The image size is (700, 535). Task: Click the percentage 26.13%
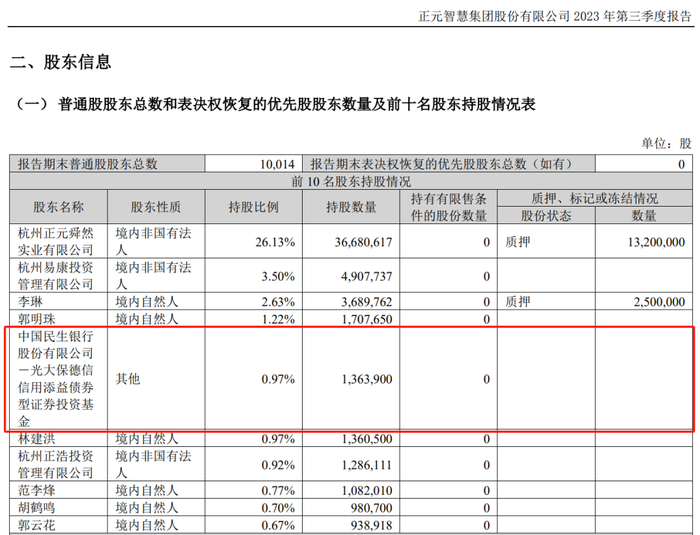point(275,242)
